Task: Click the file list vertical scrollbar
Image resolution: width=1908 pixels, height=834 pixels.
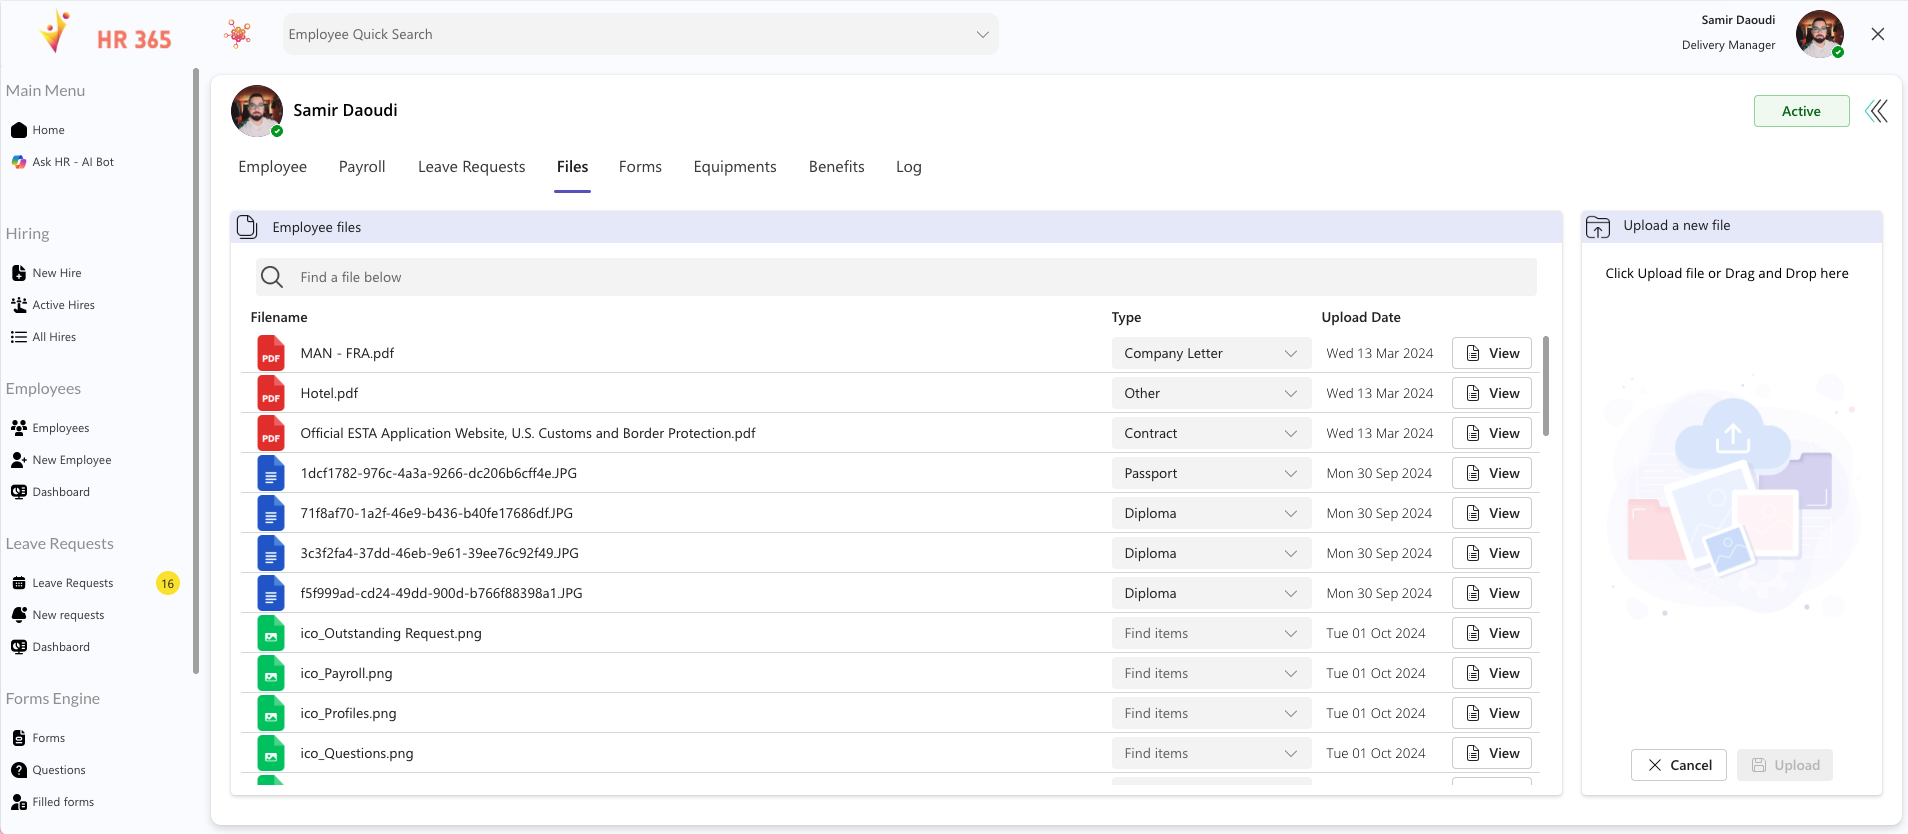Action: [x=1546, y=386]
